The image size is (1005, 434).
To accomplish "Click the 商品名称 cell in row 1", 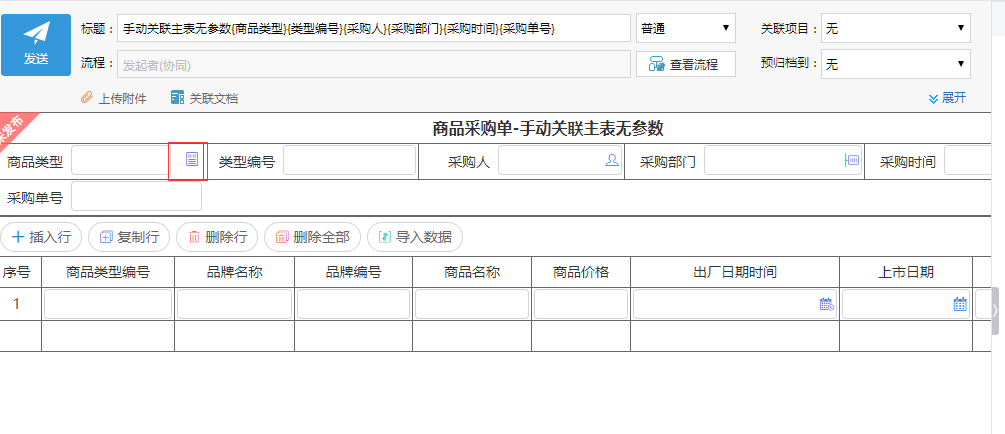I will click(x=472, y=304).
